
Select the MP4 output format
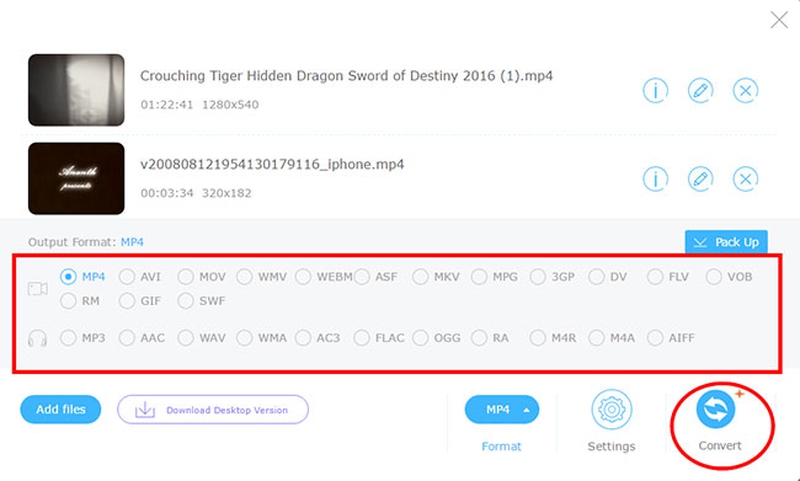point(68,277)
